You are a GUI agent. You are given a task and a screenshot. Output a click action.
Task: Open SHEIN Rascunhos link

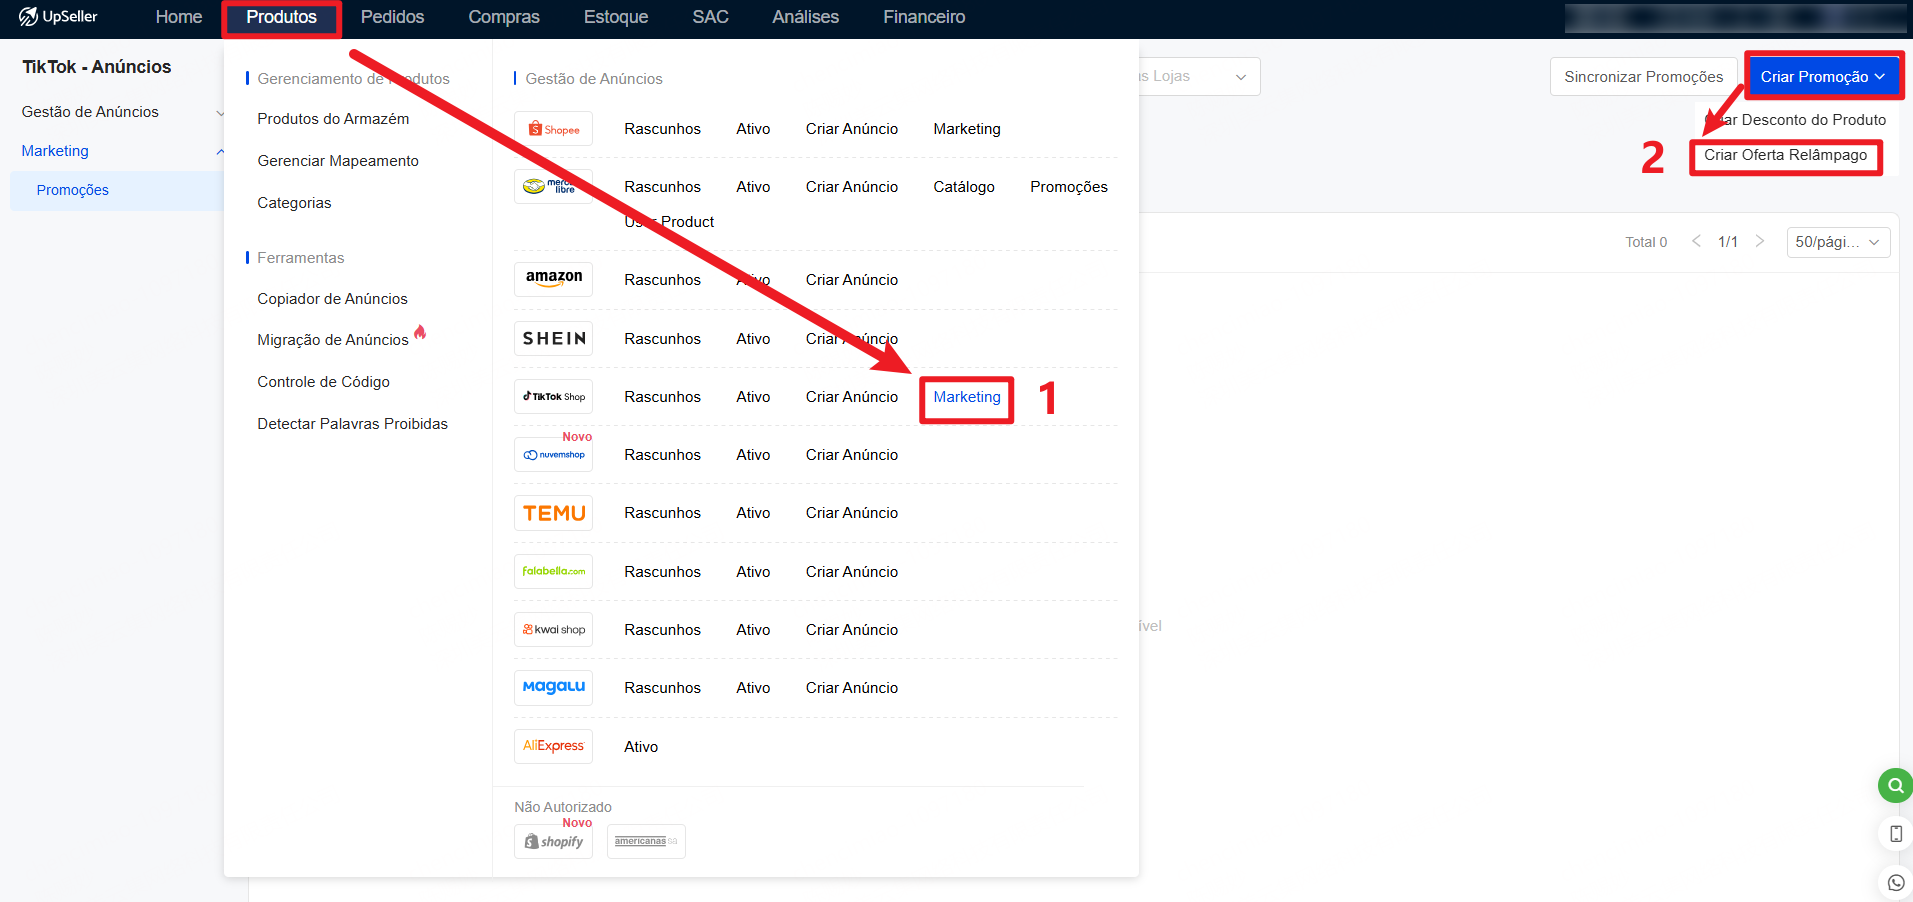click(x=662, y=339)
